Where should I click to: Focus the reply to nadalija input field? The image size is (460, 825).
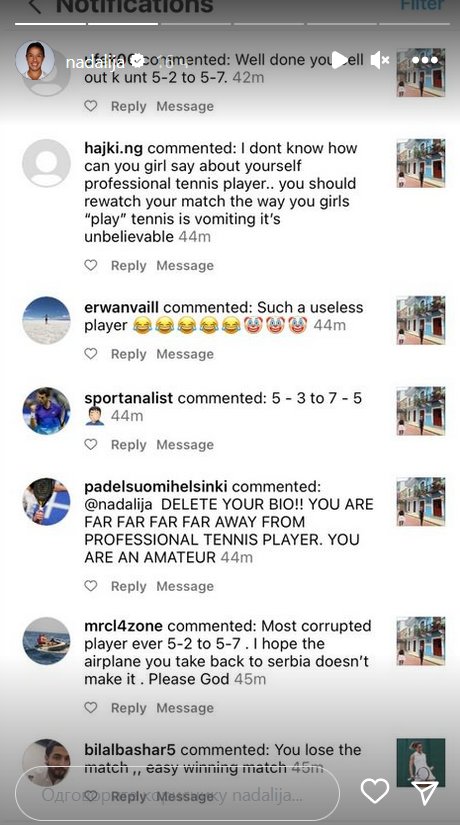pos(177,794)
